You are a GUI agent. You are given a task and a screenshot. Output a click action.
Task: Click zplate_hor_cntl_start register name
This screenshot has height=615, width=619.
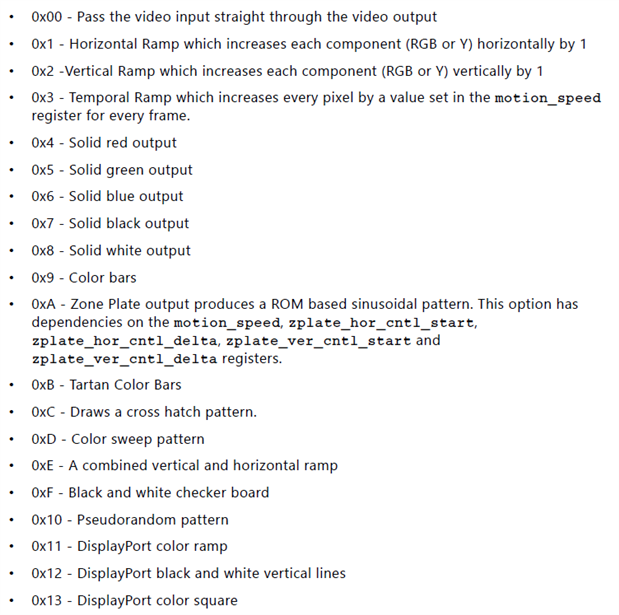[x=381, y=323]
